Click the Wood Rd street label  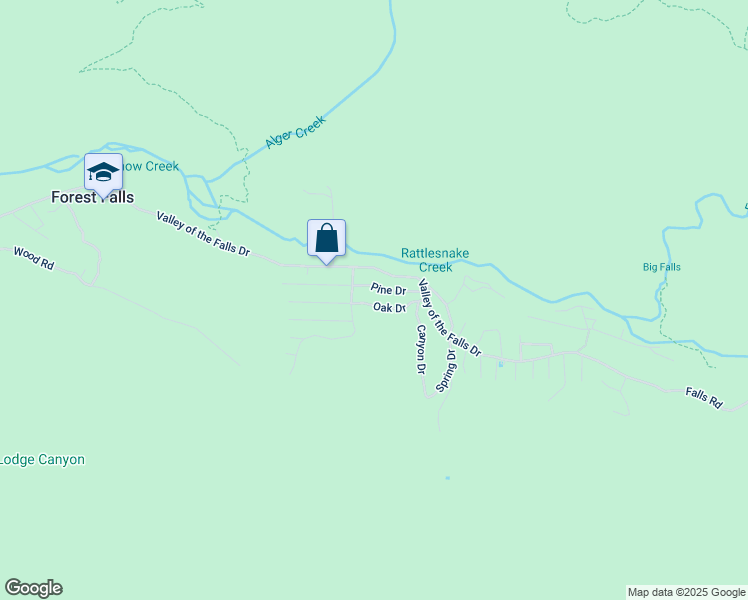pyautogui.click(x=34, y=258)
